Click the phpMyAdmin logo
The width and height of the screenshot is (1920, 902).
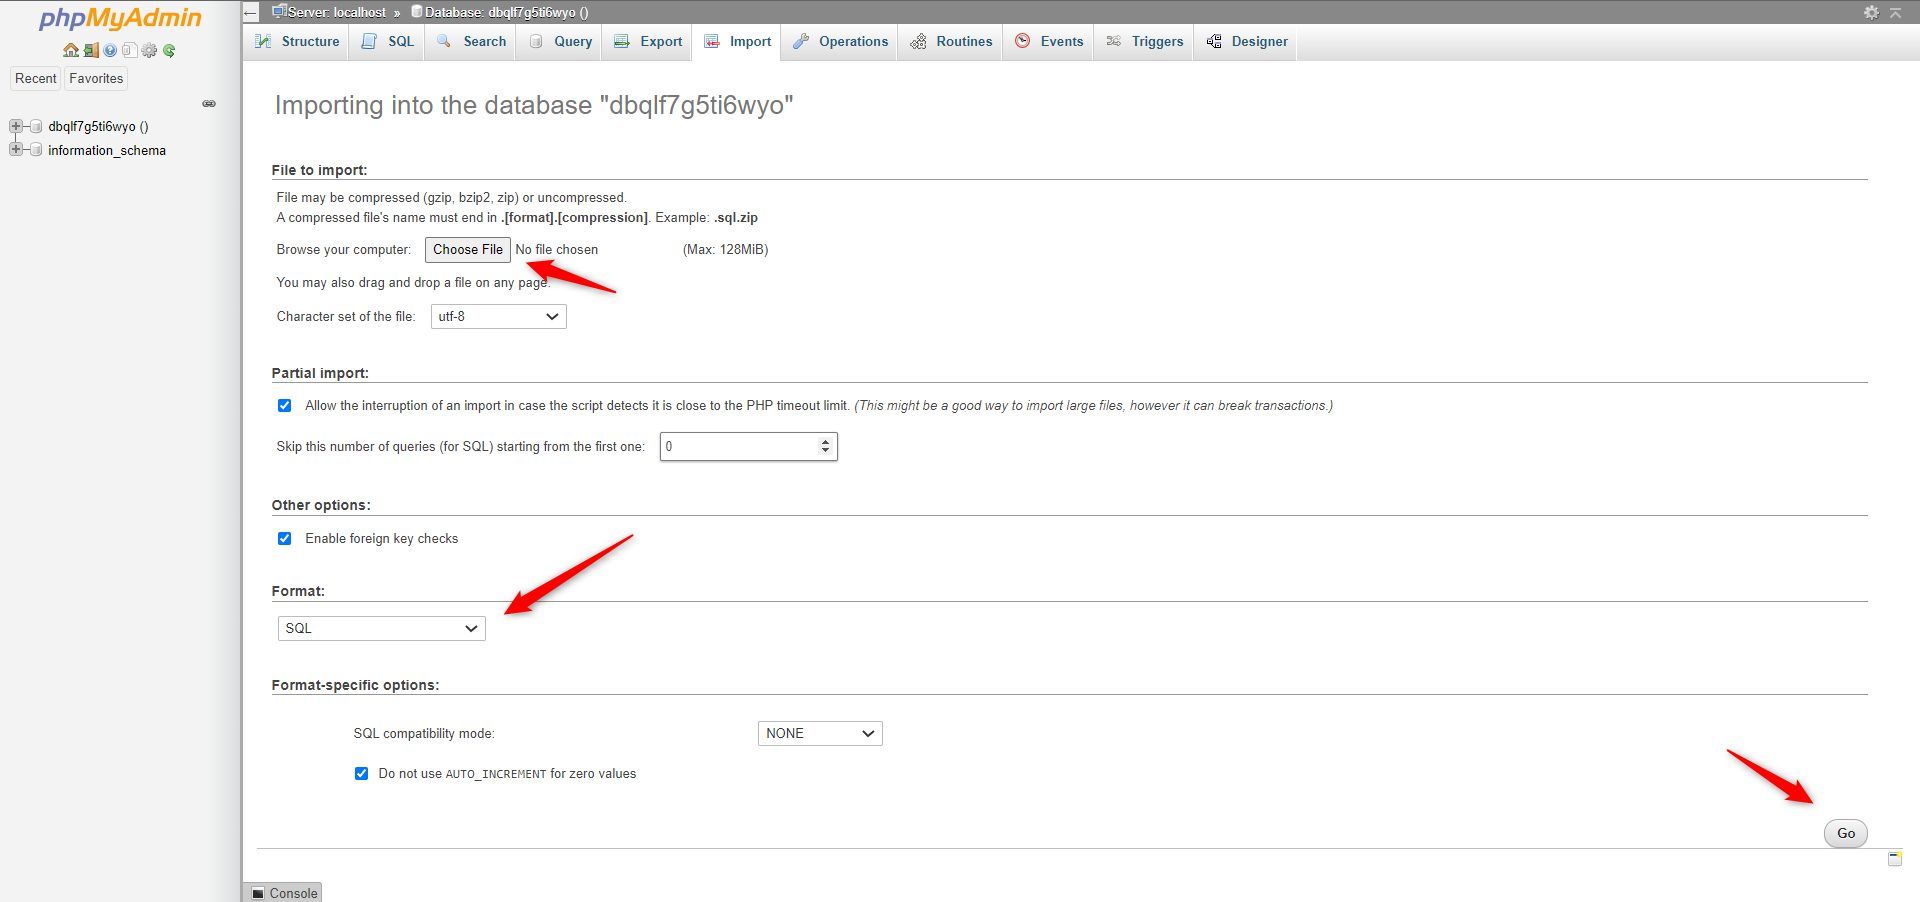[120, 18]
